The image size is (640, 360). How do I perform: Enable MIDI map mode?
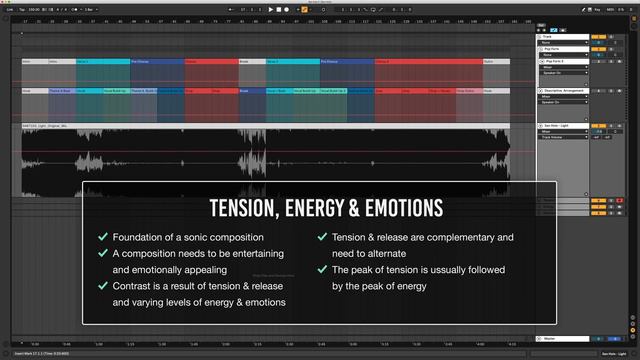[x=610, y=9]
